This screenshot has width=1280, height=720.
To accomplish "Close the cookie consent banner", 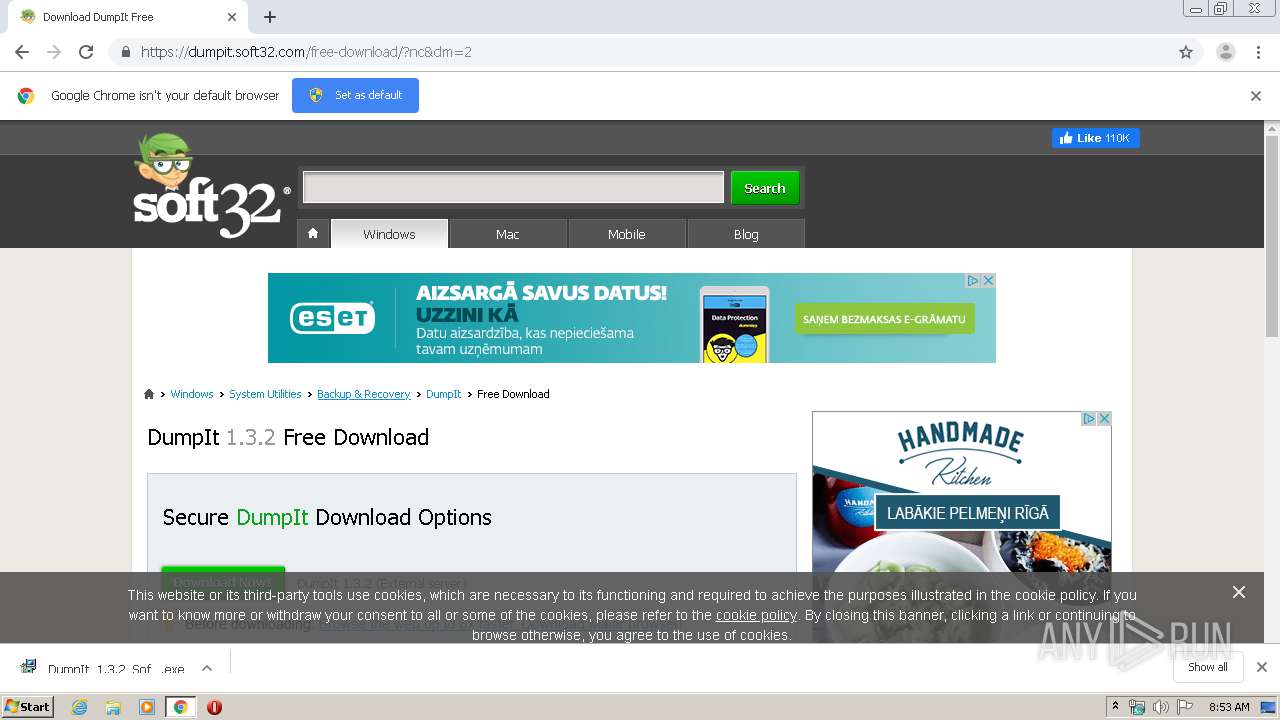I will [1239, 592].
